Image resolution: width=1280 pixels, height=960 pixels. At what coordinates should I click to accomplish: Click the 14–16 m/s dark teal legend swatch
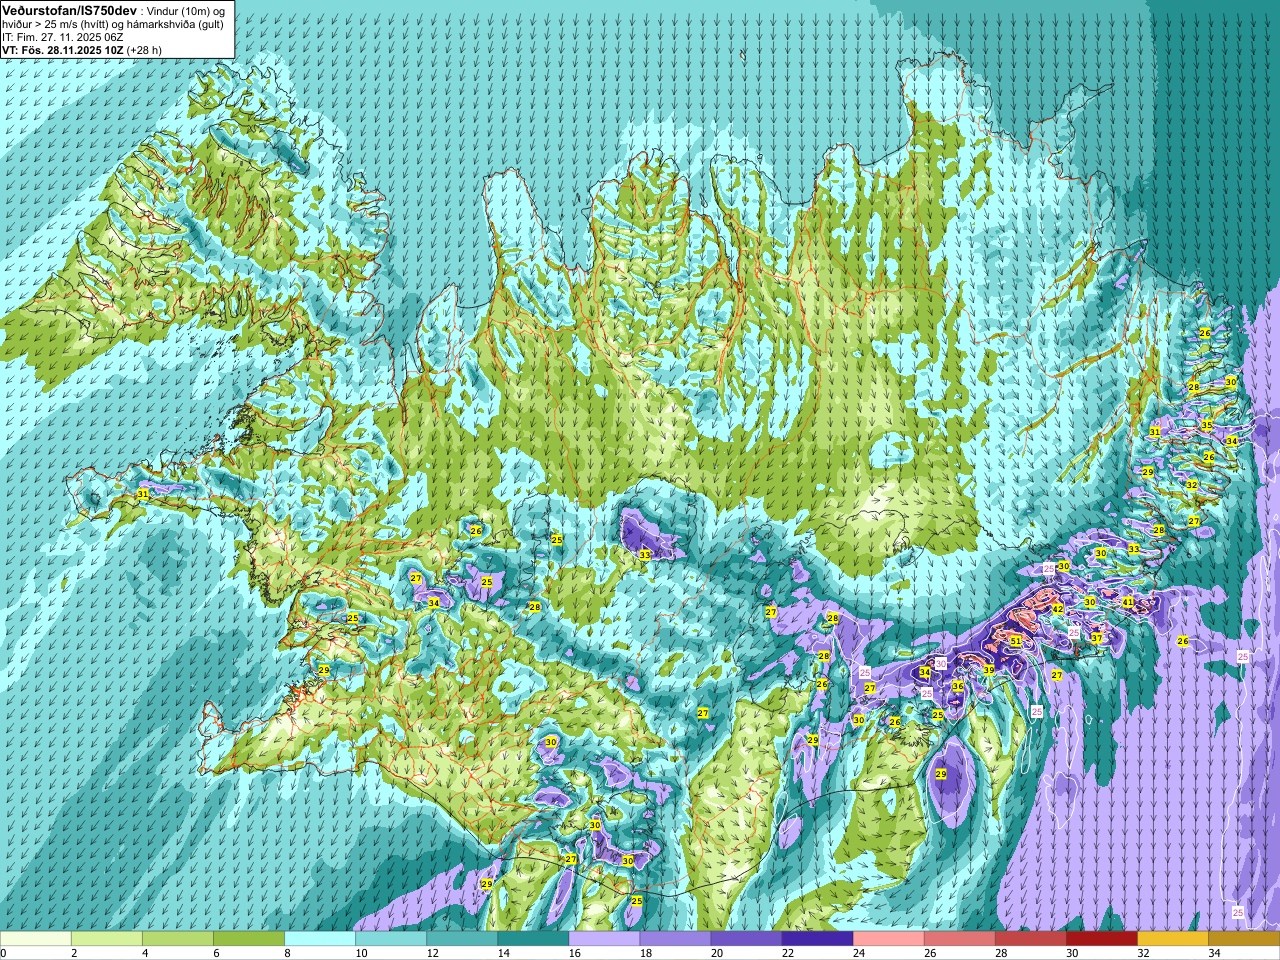(533, 939)
